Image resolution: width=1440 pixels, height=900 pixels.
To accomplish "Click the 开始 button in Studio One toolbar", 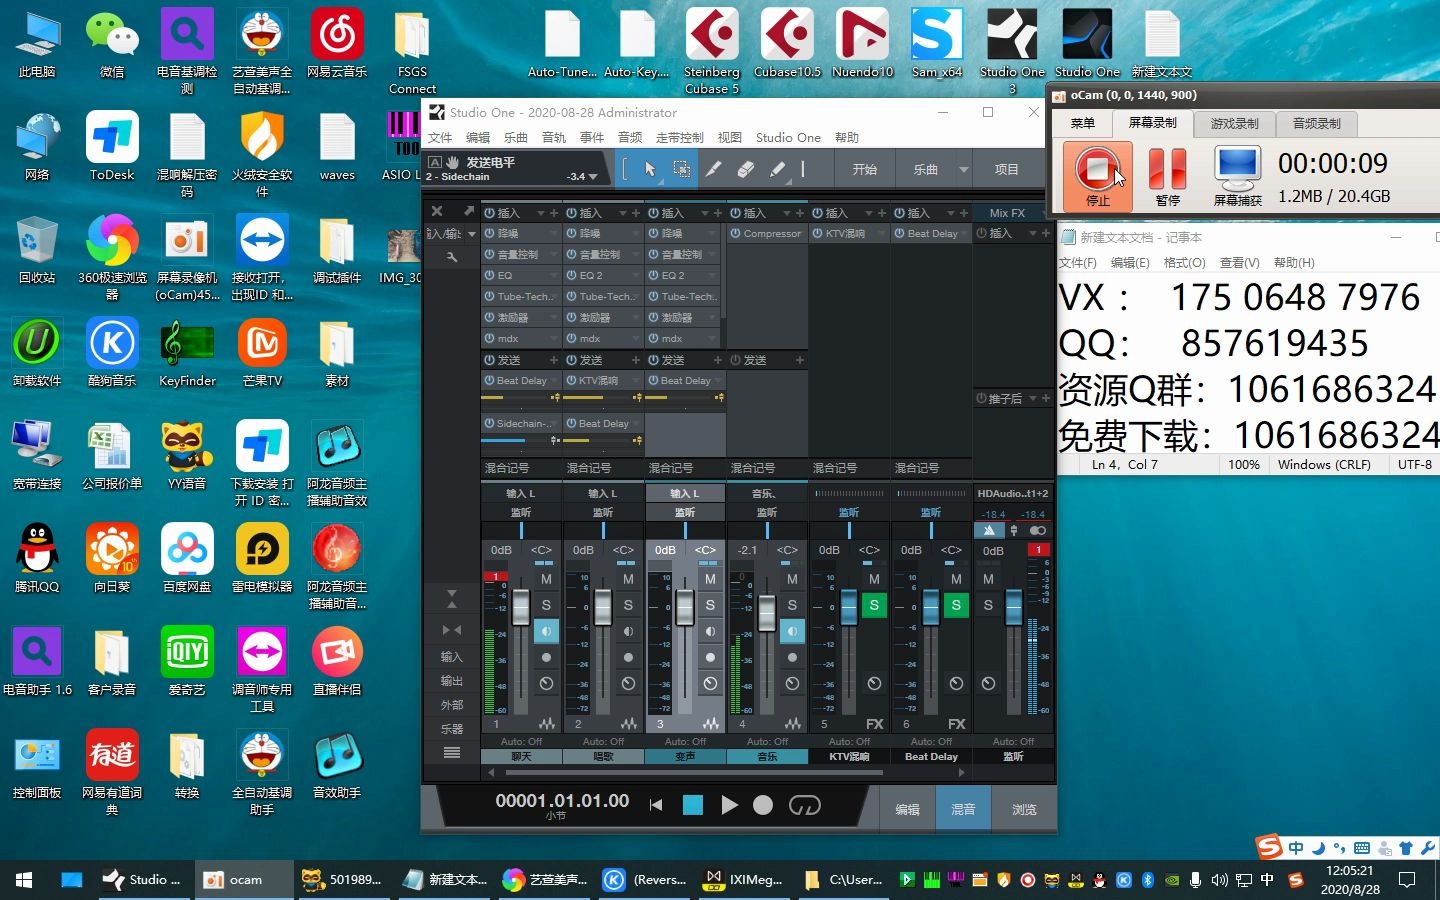I will coord(864,170).
